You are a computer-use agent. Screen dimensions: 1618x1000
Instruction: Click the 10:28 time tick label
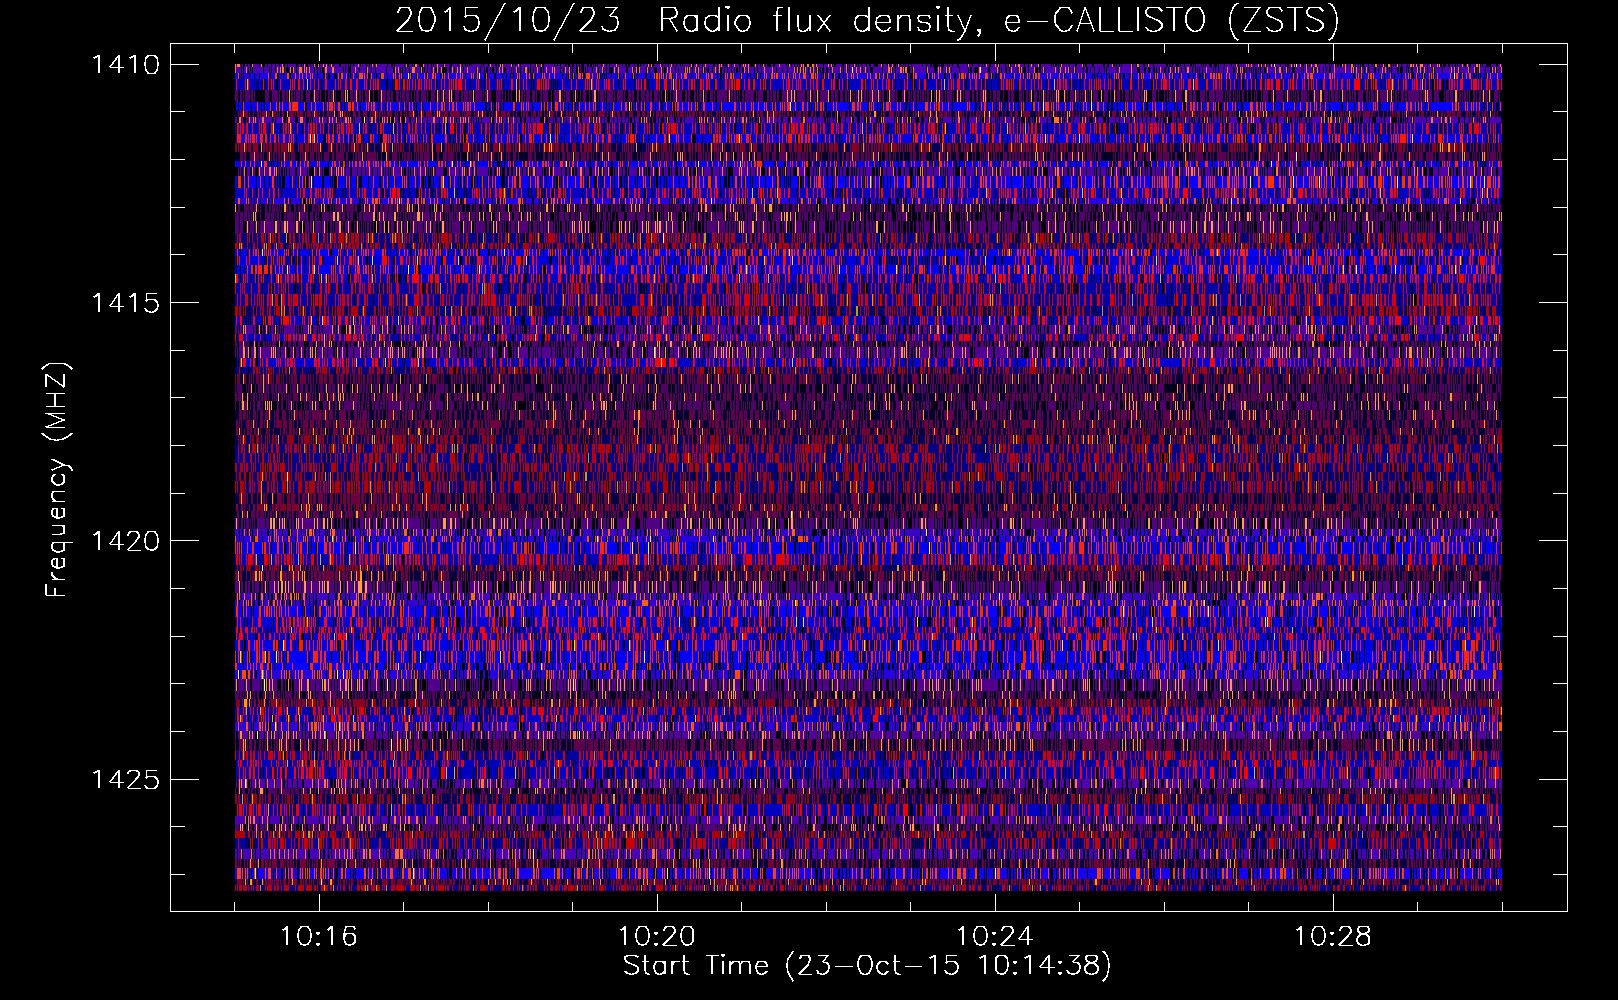(1333, 937)
